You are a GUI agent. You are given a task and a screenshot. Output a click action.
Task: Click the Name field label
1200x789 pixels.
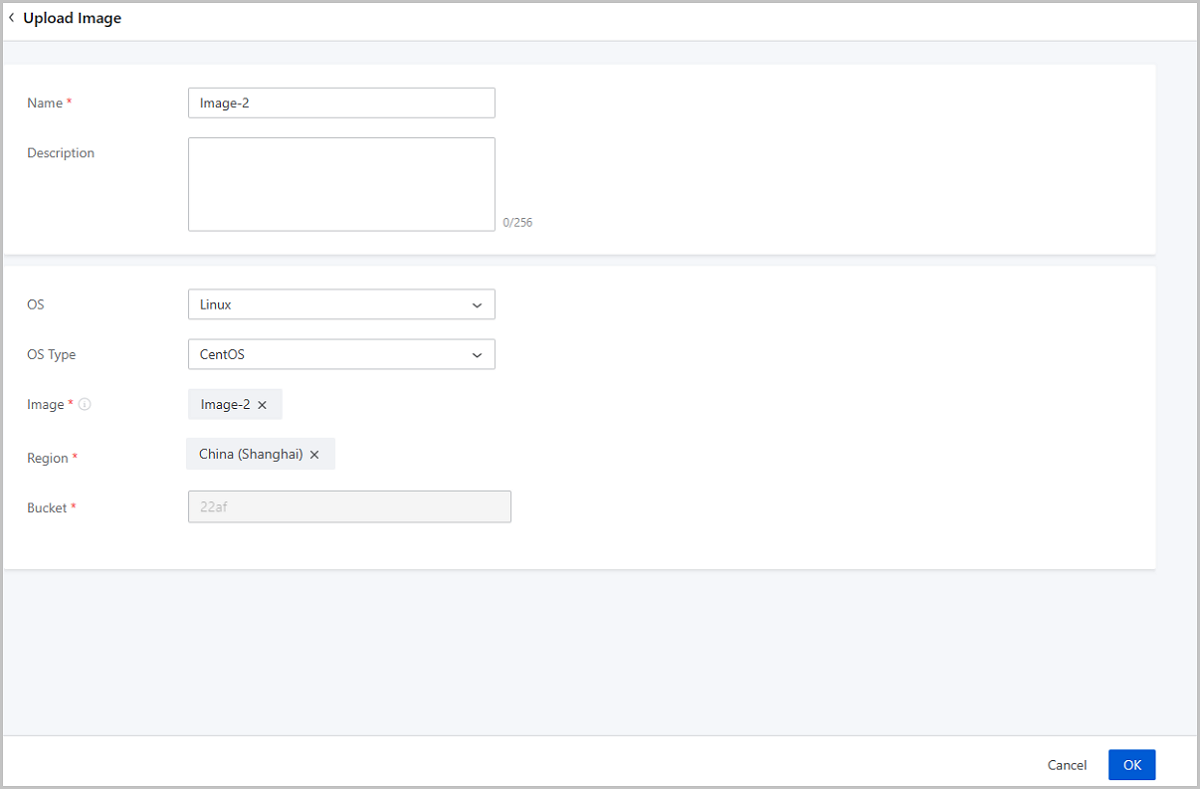[x=44, y=103]
